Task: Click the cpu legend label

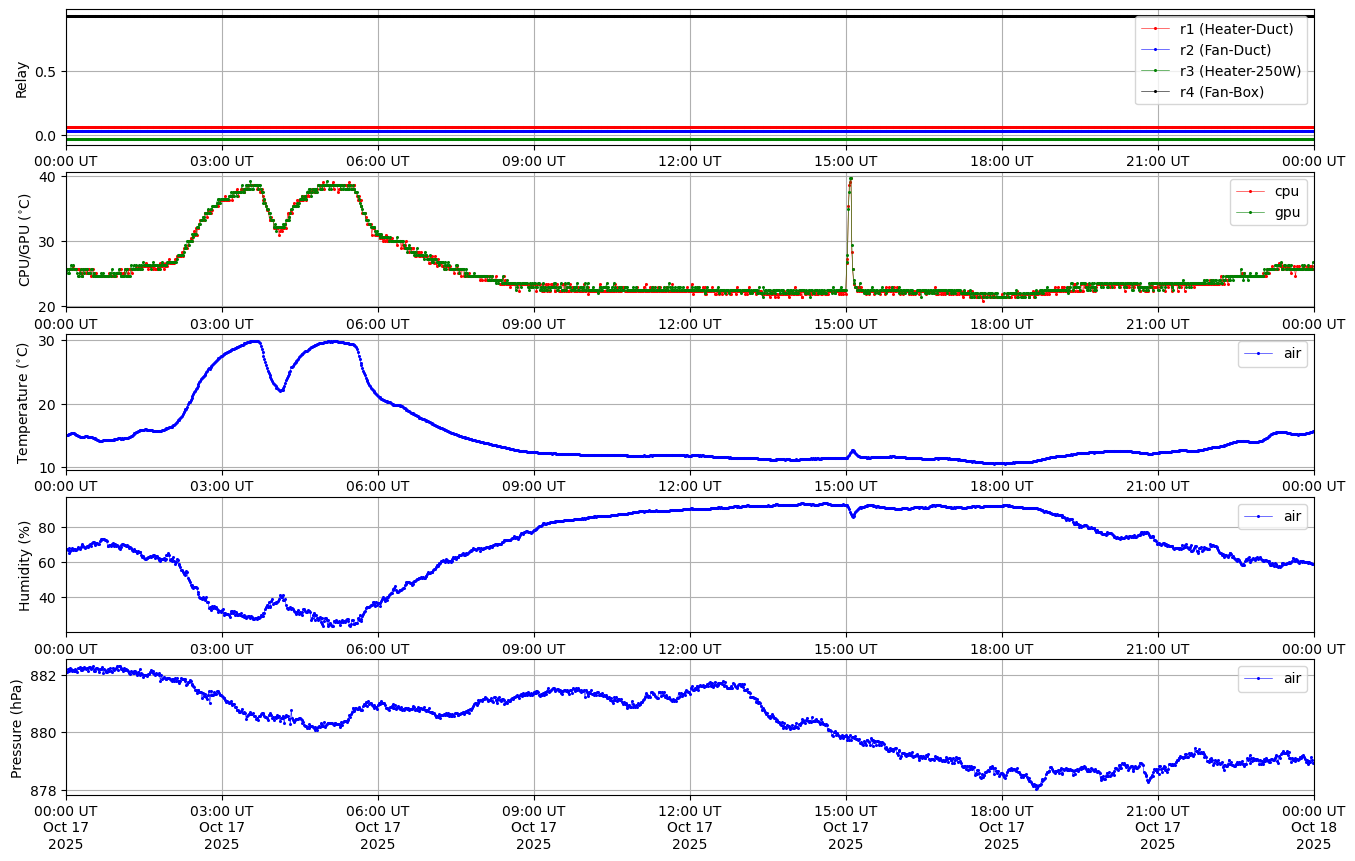Action: (x=1286, y=191)
